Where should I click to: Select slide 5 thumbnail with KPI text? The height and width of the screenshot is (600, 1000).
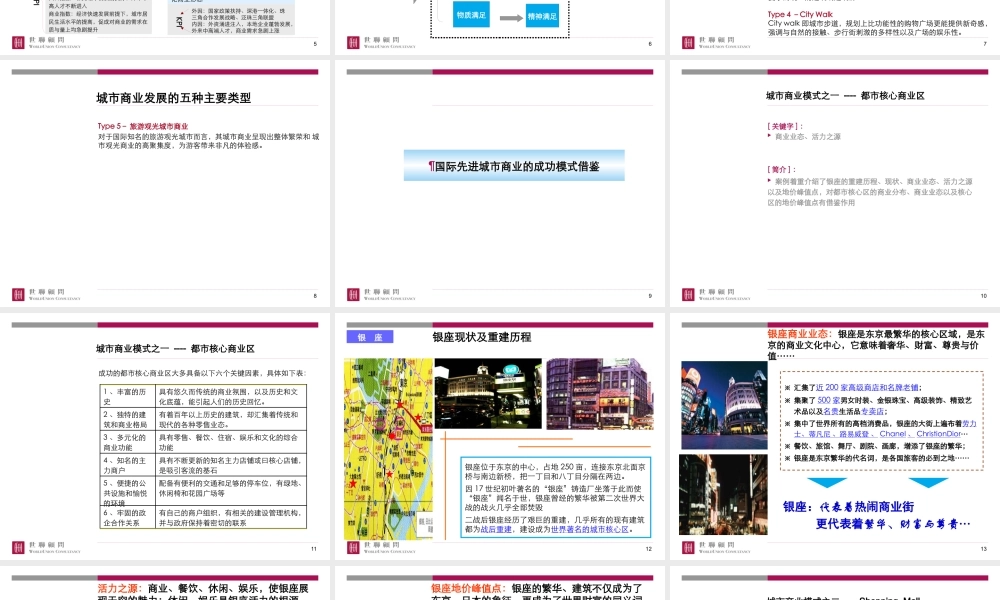point(165,27)
